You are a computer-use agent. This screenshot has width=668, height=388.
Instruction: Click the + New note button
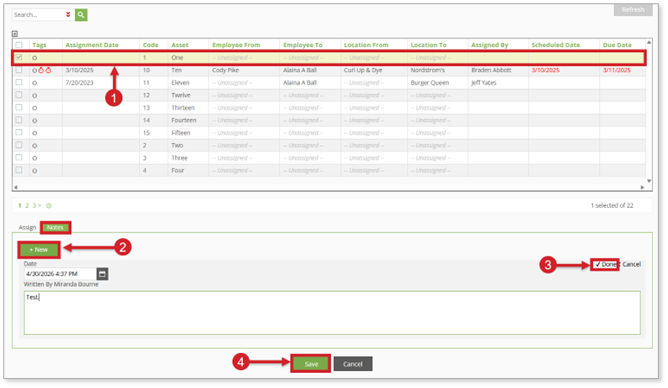(39, 250)
